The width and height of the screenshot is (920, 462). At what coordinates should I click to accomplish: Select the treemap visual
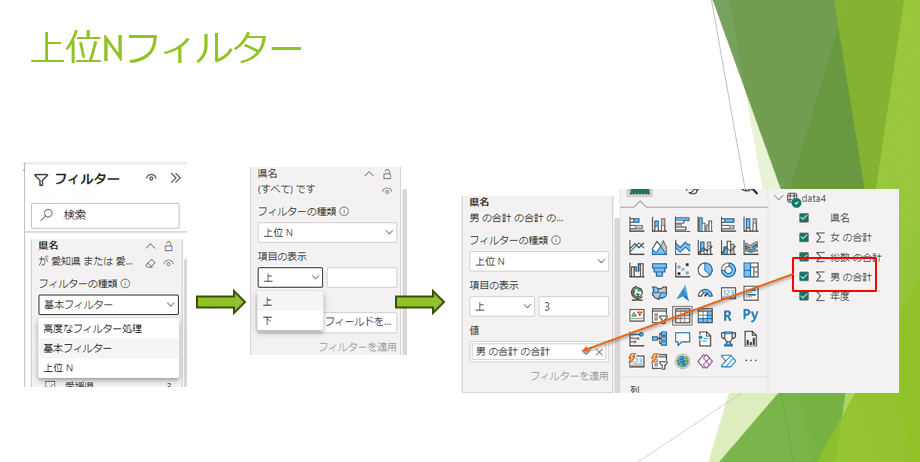click(750, 270)
